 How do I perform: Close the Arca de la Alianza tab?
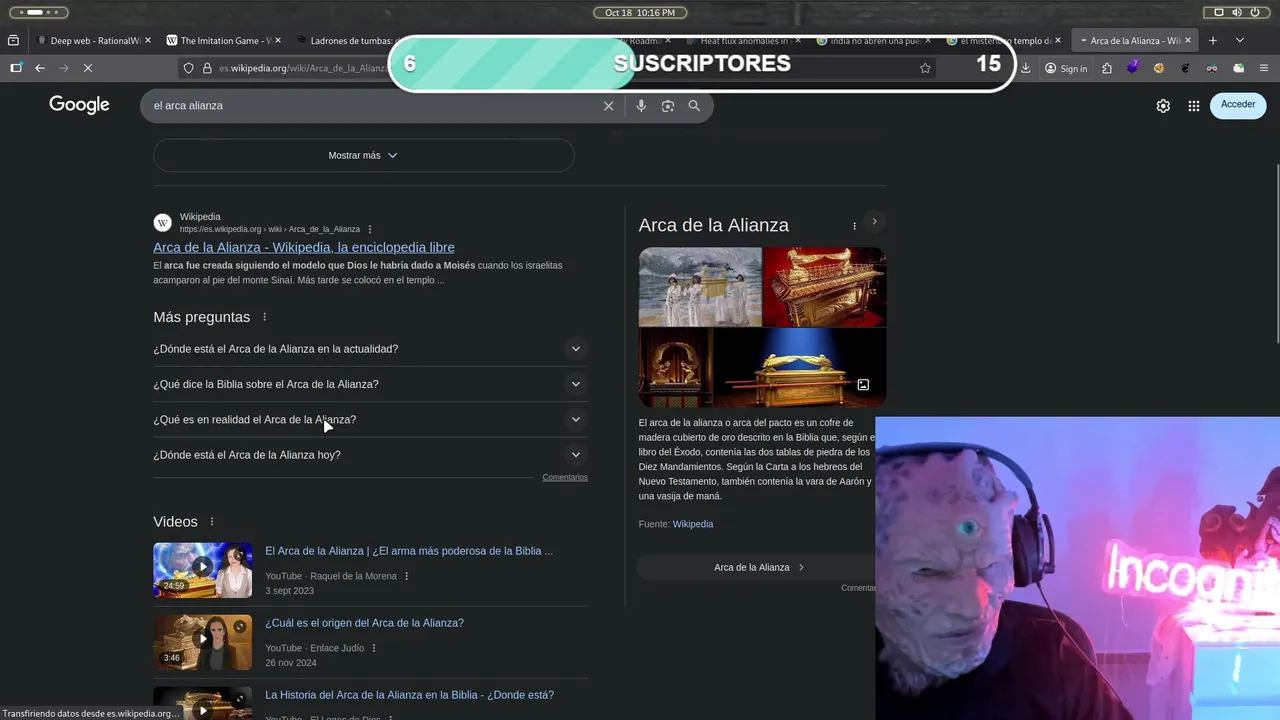[x=1188, y=41]
